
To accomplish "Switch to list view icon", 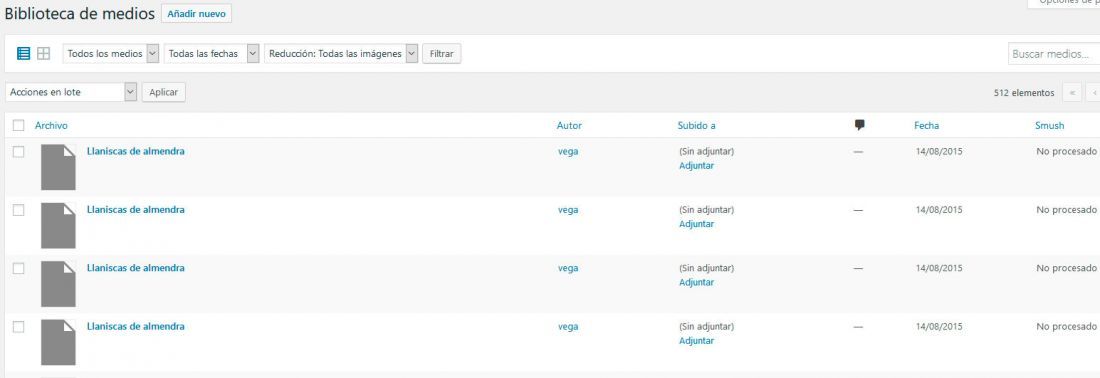I will tap(23, 53).
